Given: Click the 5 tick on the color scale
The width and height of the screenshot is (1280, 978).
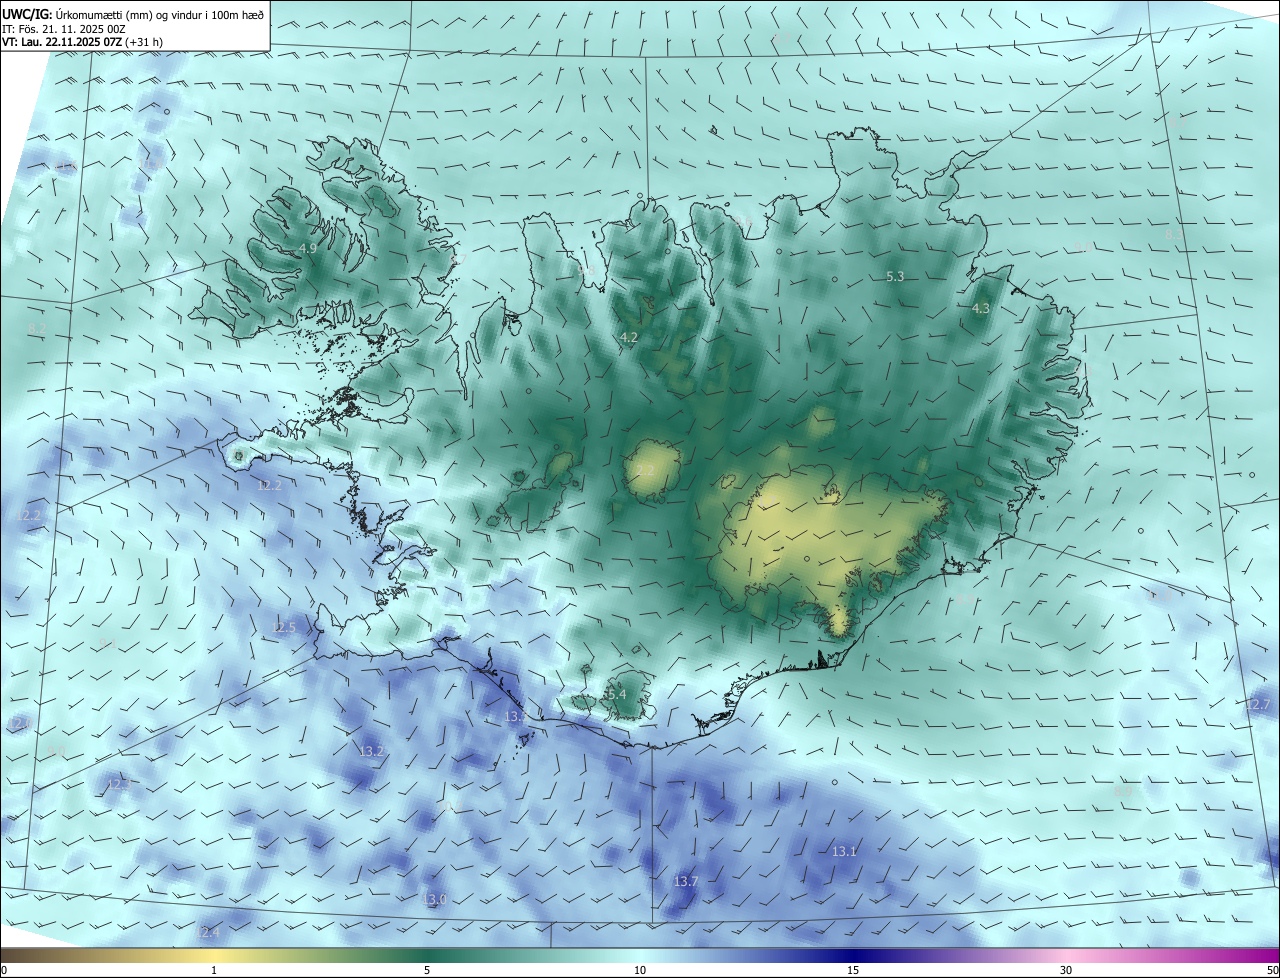Looking at the screenshot, I should (427, 970).
